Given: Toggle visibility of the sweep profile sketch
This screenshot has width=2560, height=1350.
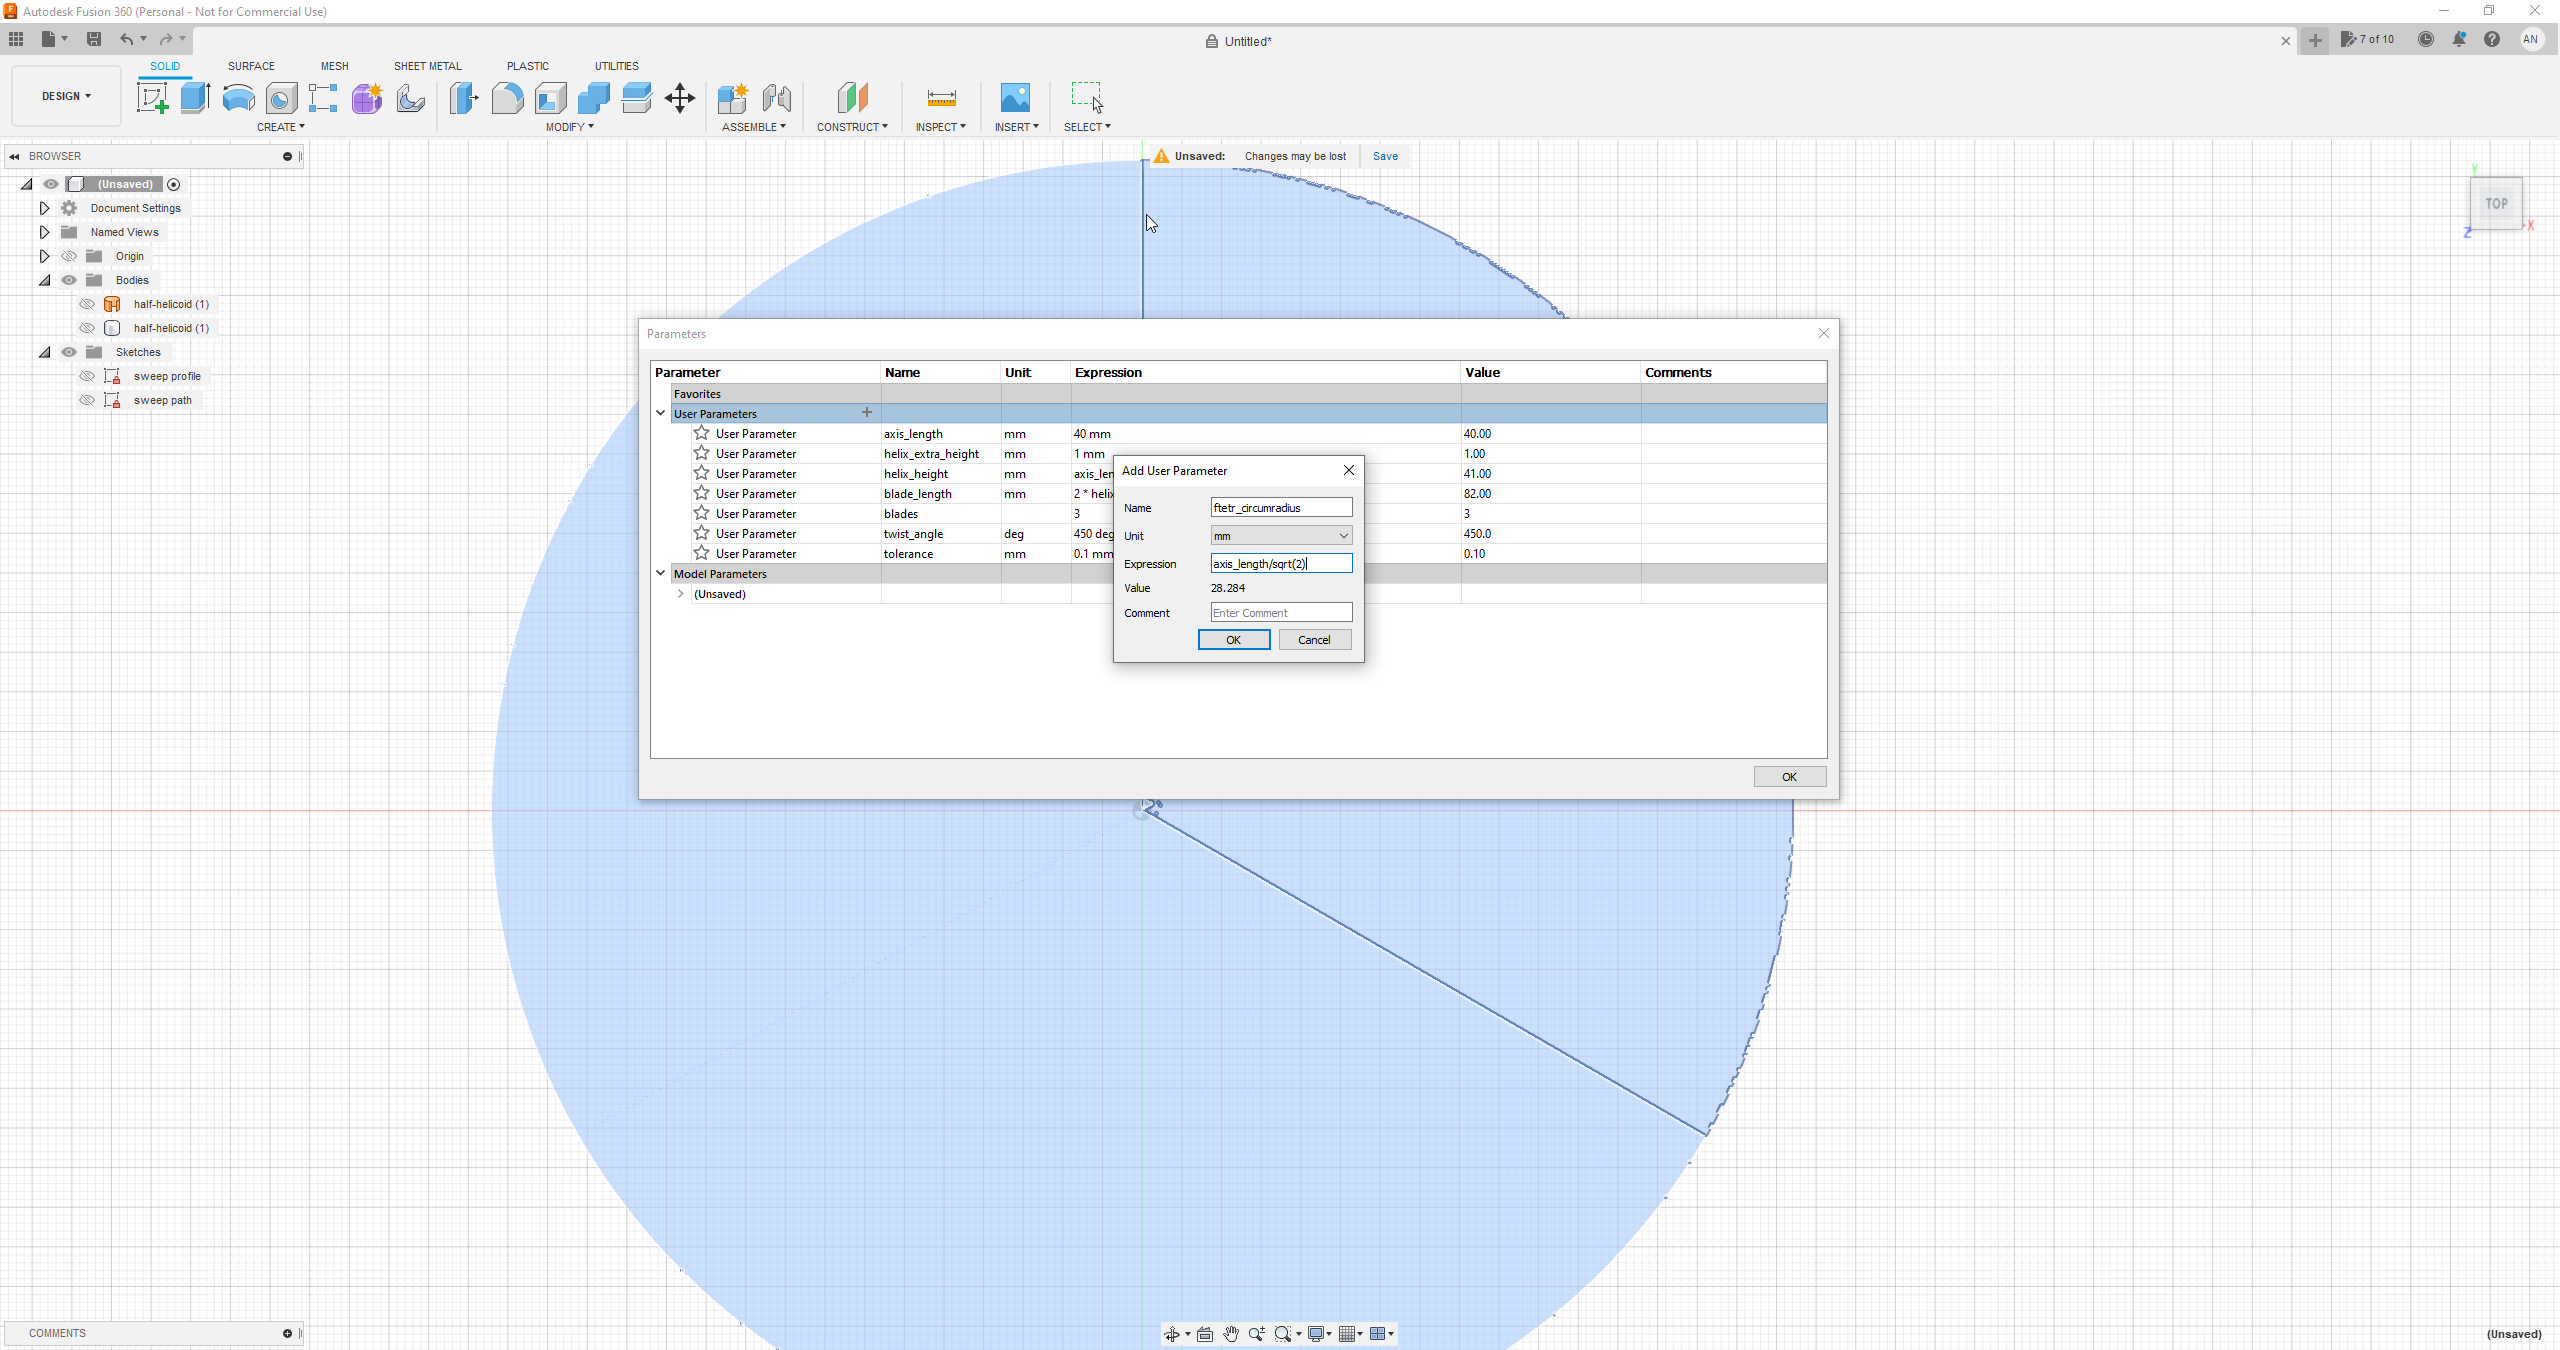Looking at the screenshot, I should [x=88, y=375].
